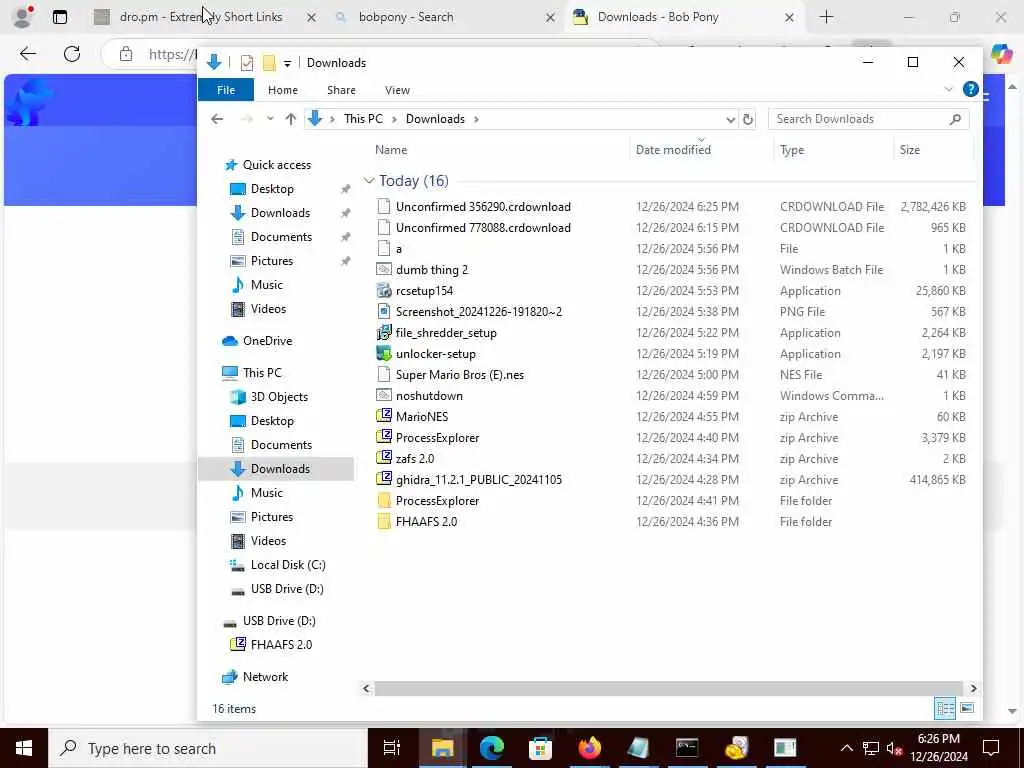Select Local Disk (C:) in navigation pane
This screenshot has width=1024, height=768.
[x=288, y=565]
